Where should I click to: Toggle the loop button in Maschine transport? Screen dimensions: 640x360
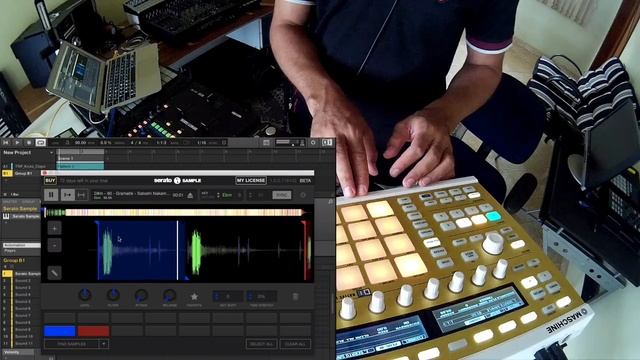pyautogui.click(x=40, y=142)
